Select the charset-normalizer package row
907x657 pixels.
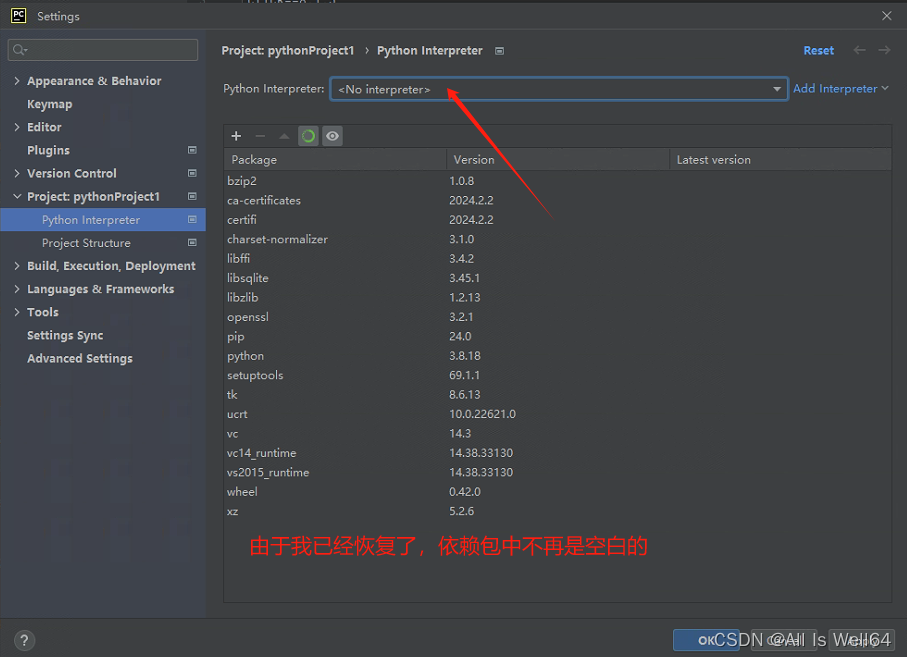coord(558,239)
